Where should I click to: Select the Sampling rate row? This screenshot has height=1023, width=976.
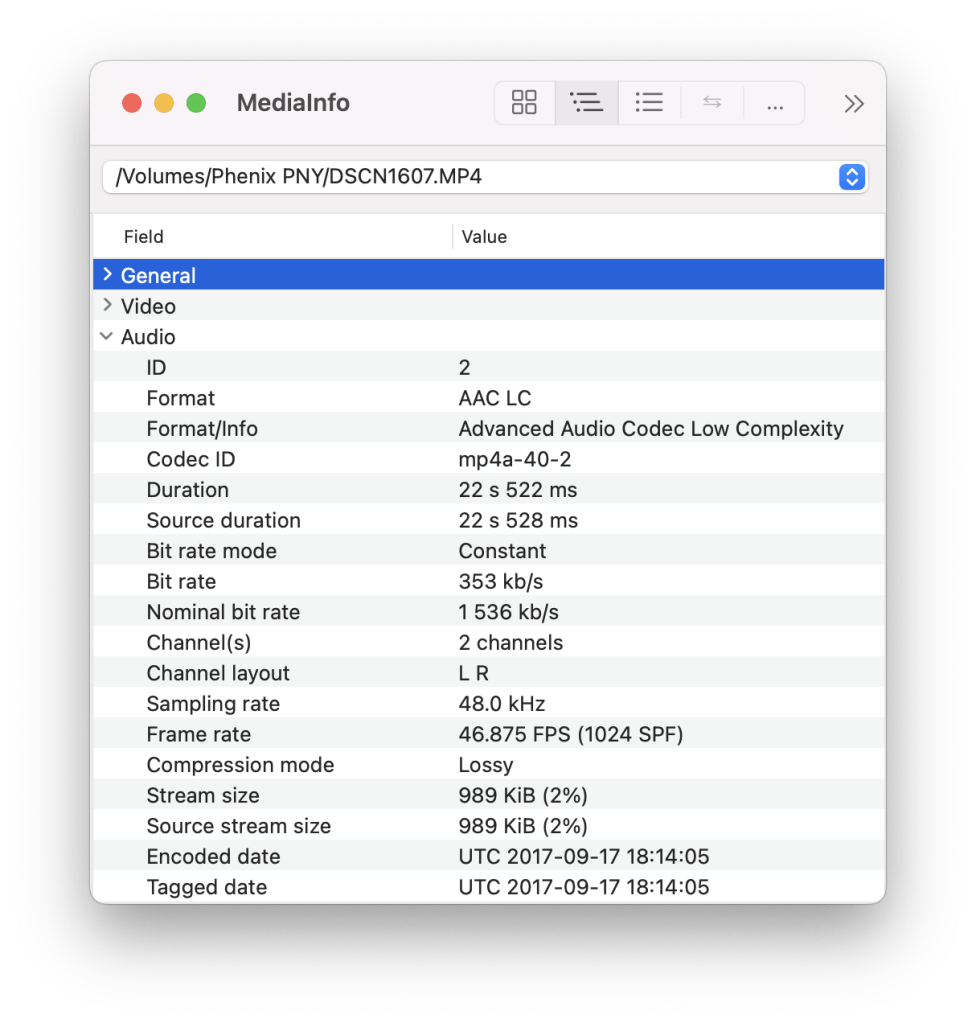213,704
